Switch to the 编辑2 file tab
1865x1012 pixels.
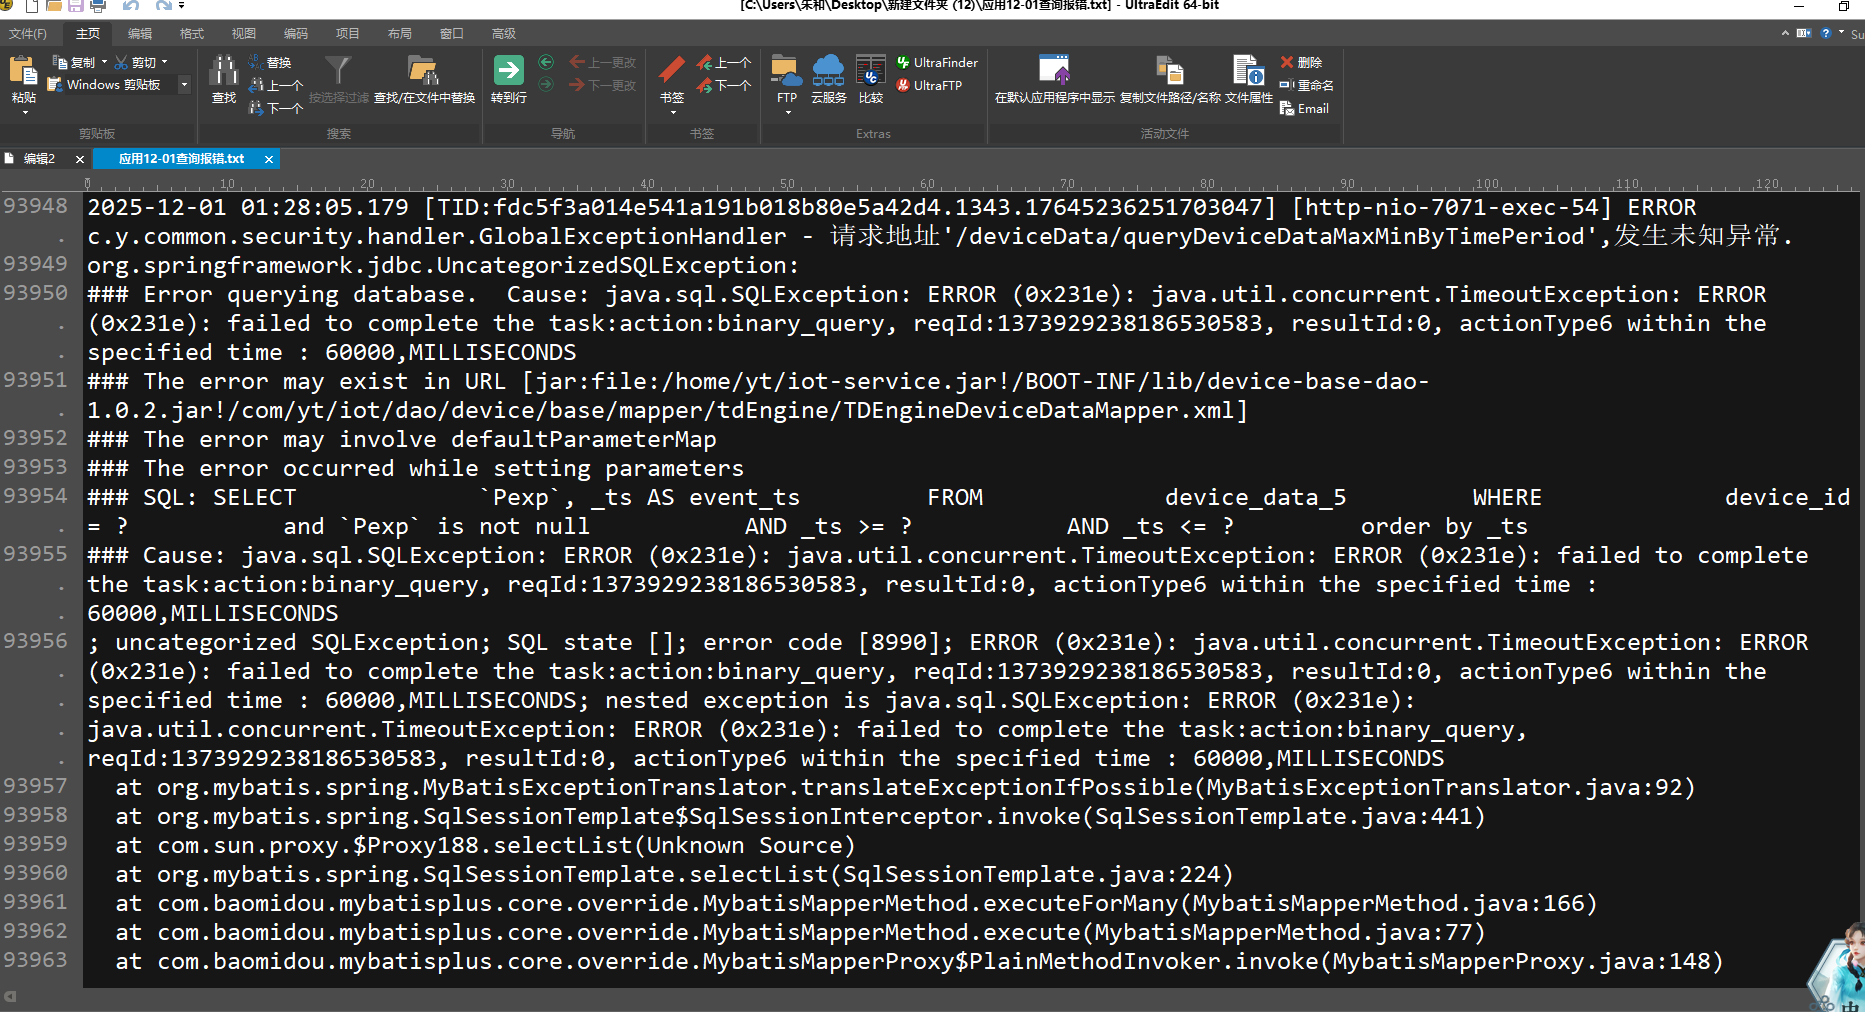(x=39, y=159)
